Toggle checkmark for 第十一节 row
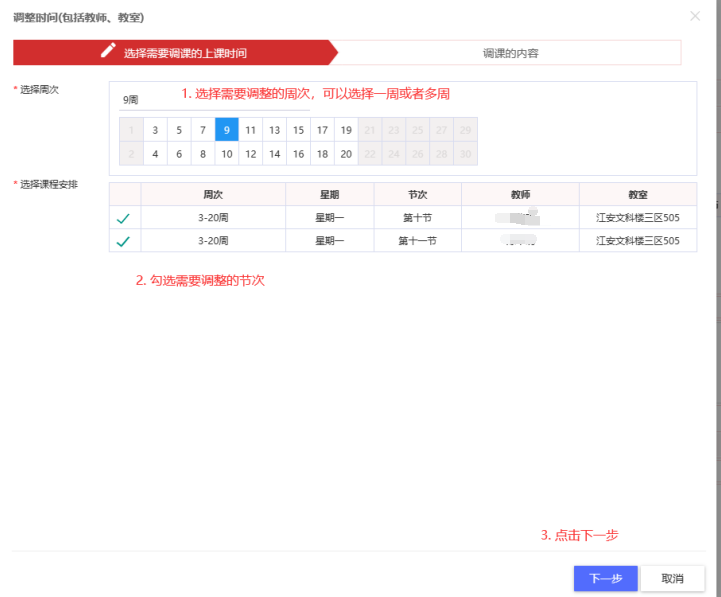The image size is (721, 597). (x=124, y=241)
